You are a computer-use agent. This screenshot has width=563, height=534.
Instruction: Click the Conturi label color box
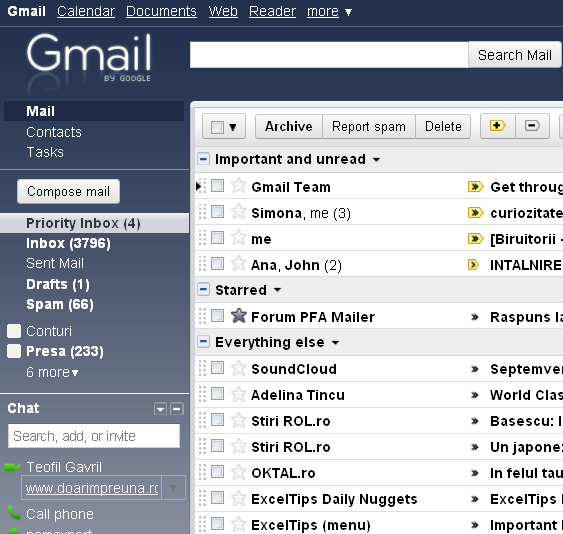[14, 331]
